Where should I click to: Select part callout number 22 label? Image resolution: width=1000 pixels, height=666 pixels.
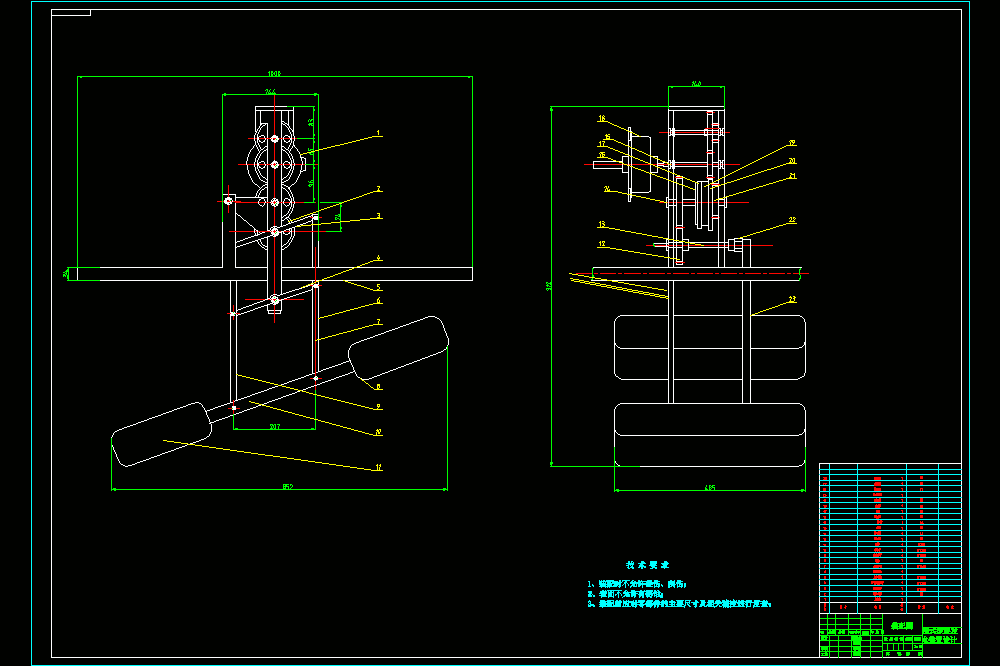click(x=792, y=220)
